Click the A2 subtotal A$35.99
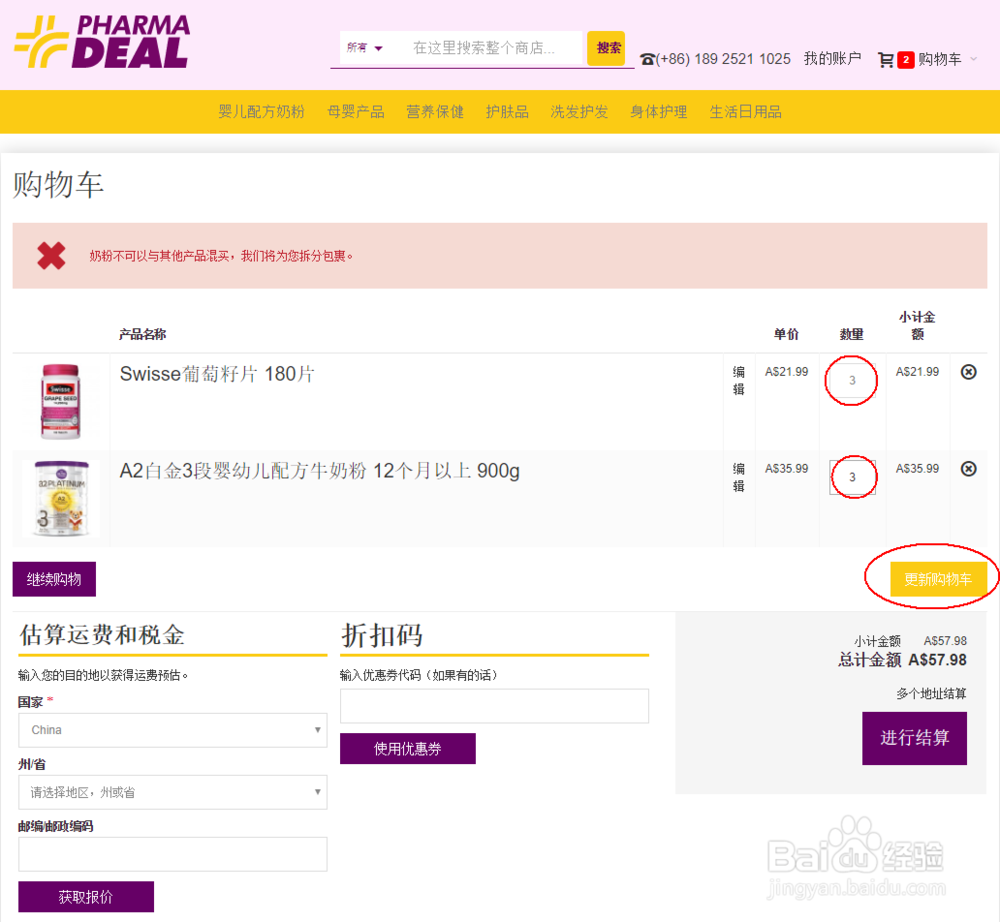This screenshot has height=922, width=1000. [917, 469]
